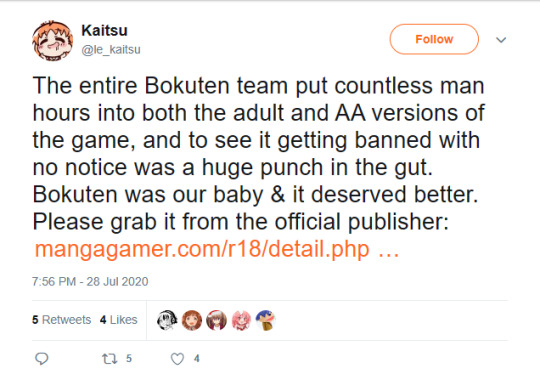Expand tweet options chevron next to Follow
The width and height of the screenshot is (540, 391).
(501, 40)
